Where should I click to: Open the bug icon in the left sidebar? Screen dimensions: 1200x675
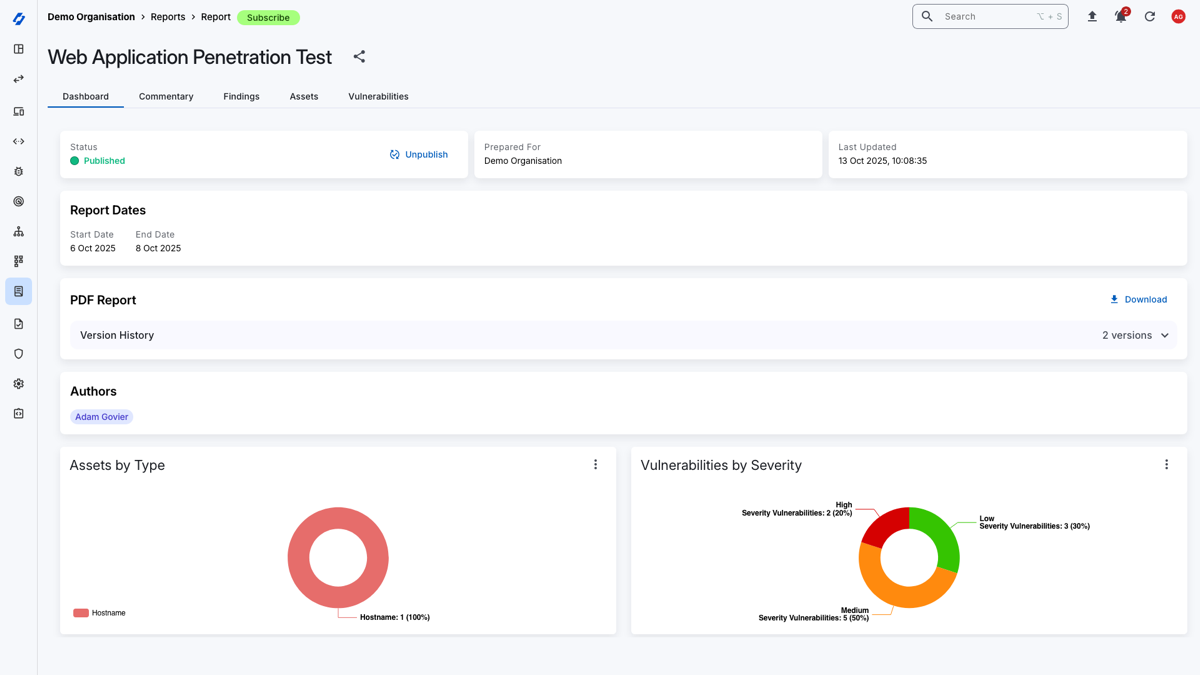coord(19,172)
